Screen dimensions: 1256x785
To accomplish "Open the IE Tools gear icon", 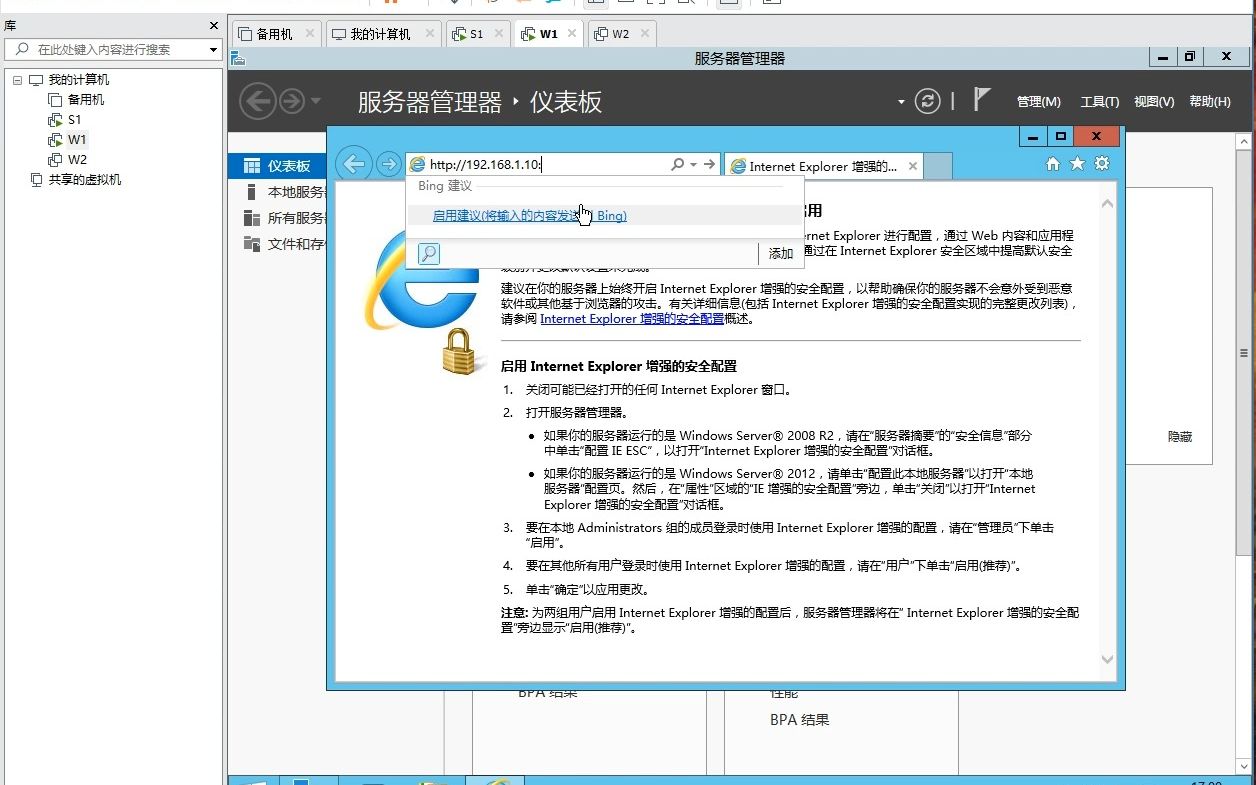I will pyautogui.click(x=1101, y=164).
